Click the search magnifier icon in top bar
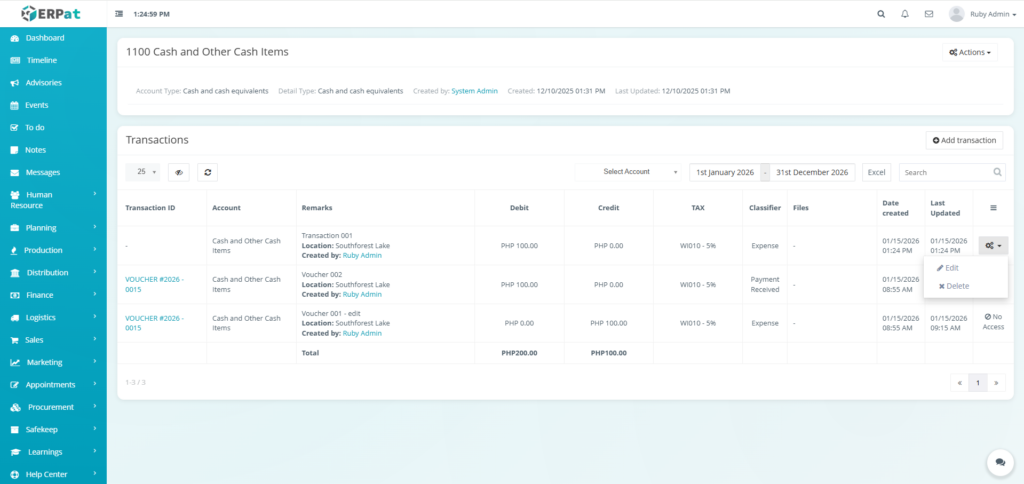Image resolution: width=1024 pixels, height=484 pixels. click(x=880, y=14)
